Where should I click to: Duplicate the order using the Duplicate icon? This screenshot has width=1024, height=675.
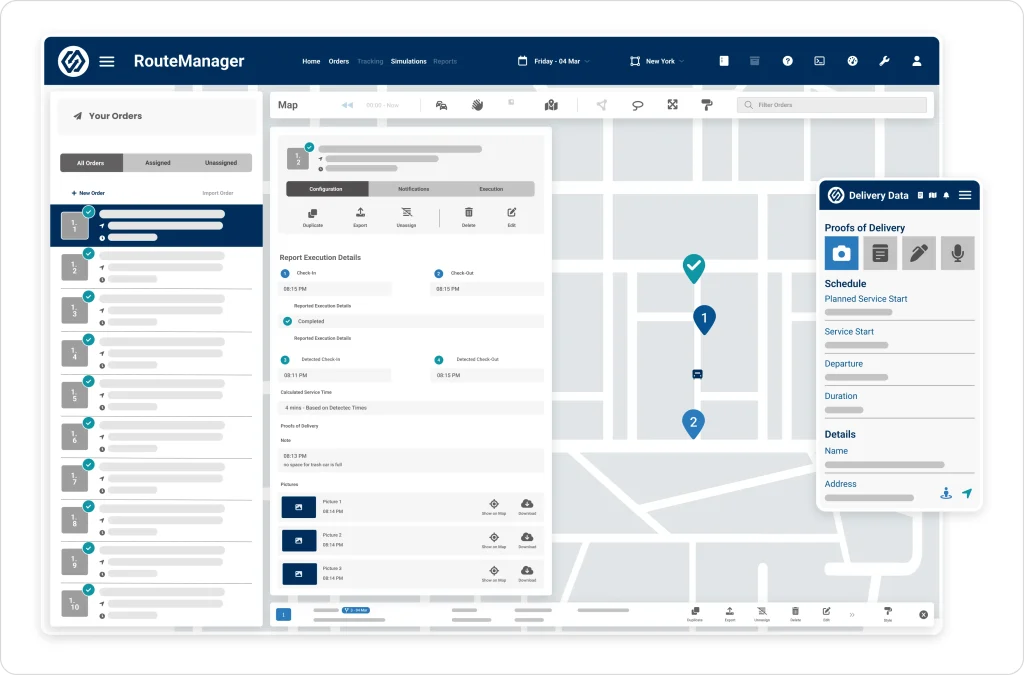pyautogui.click(x=312, y=216)
